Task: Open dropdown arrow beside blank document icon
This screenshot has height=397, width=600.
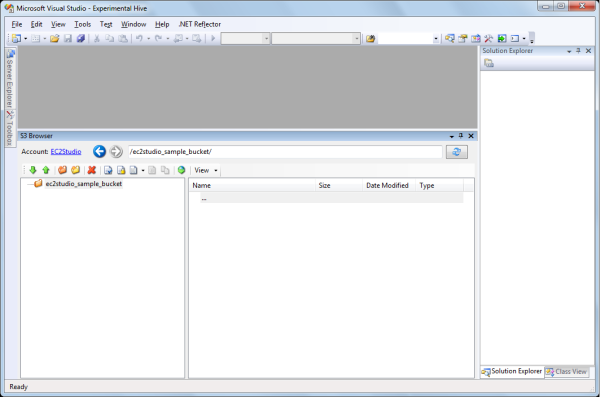Action: [143, 170]
